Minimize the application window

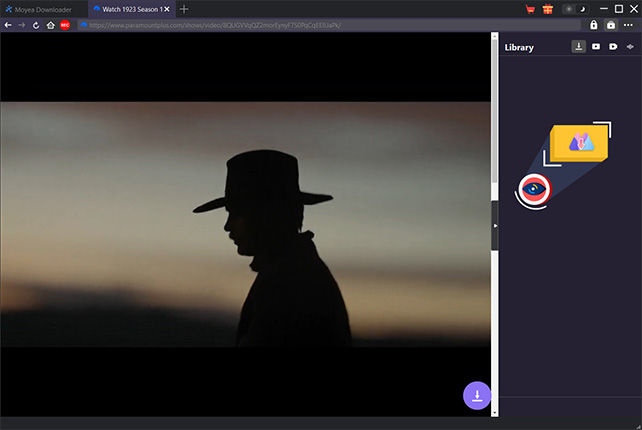click(603, 9)
